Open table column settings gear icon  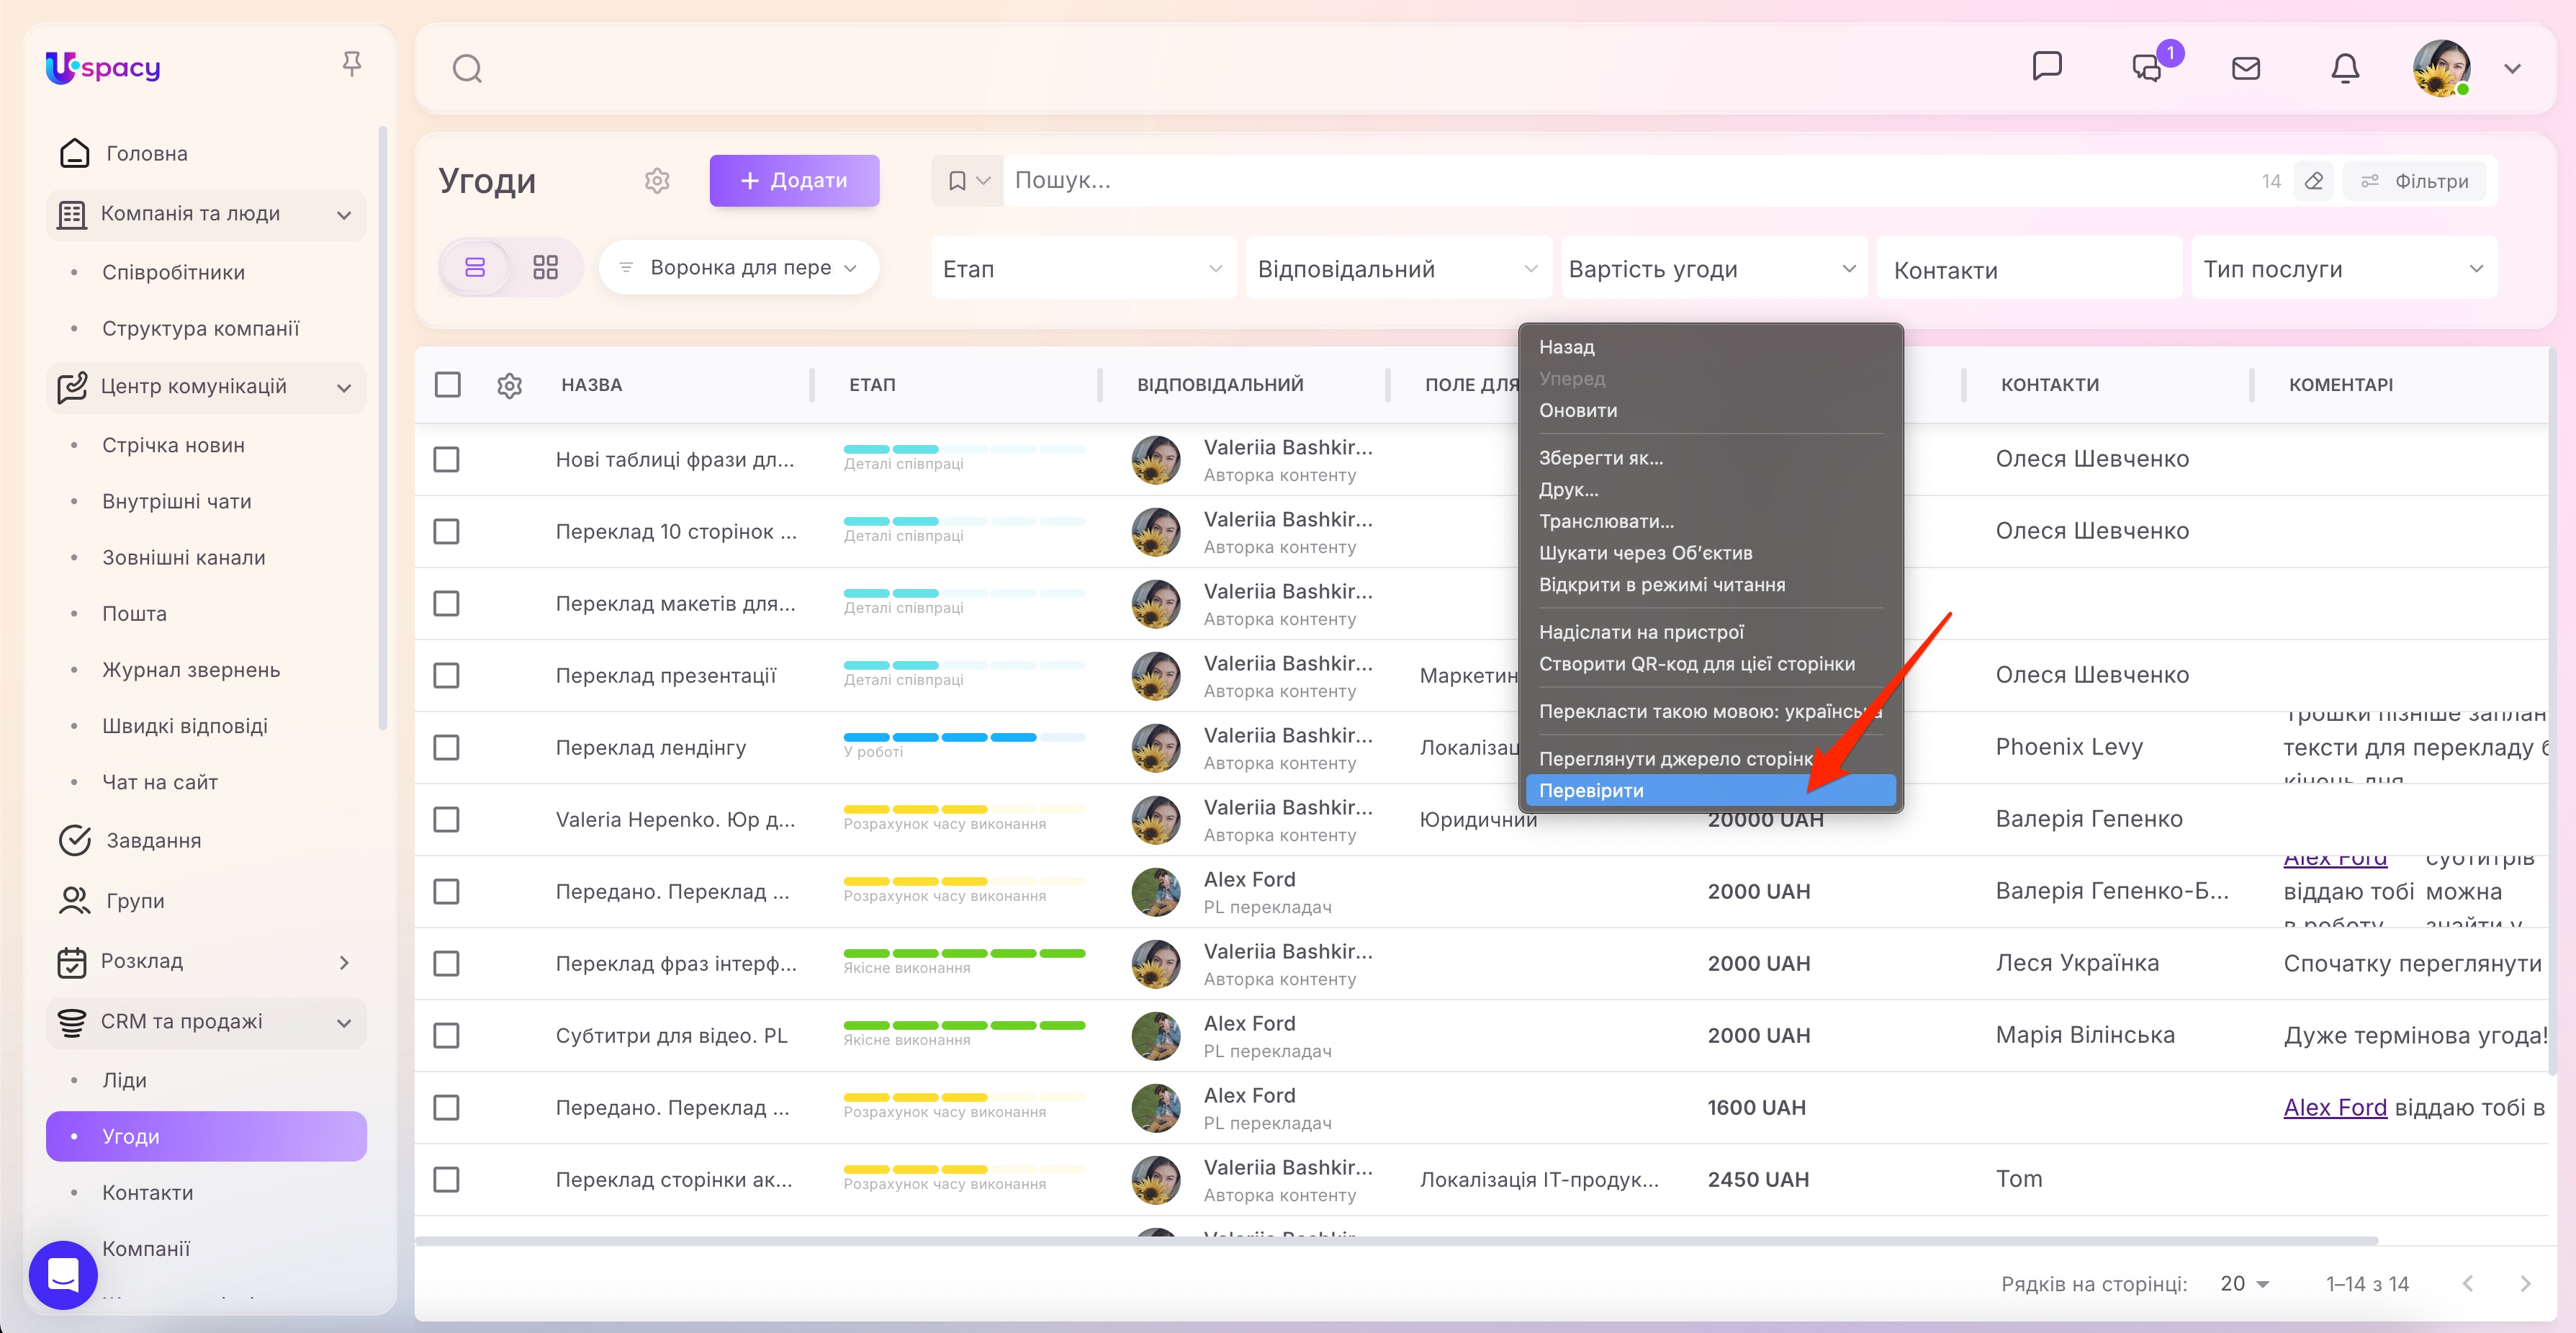coord(509,385)
